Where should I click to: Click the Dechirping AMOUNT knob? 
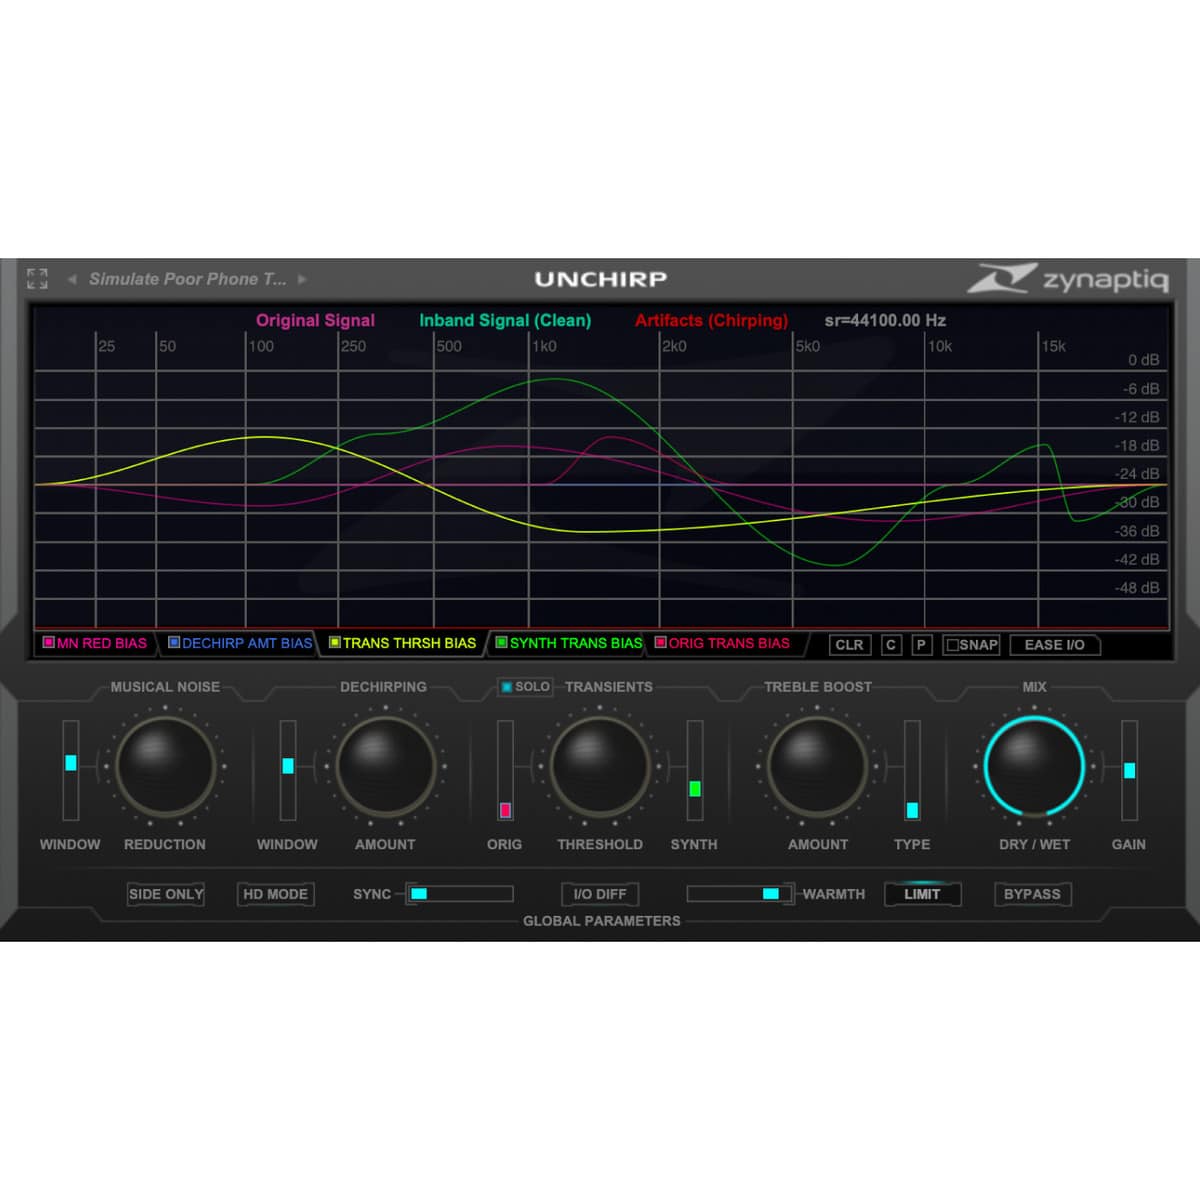(385, 768)
